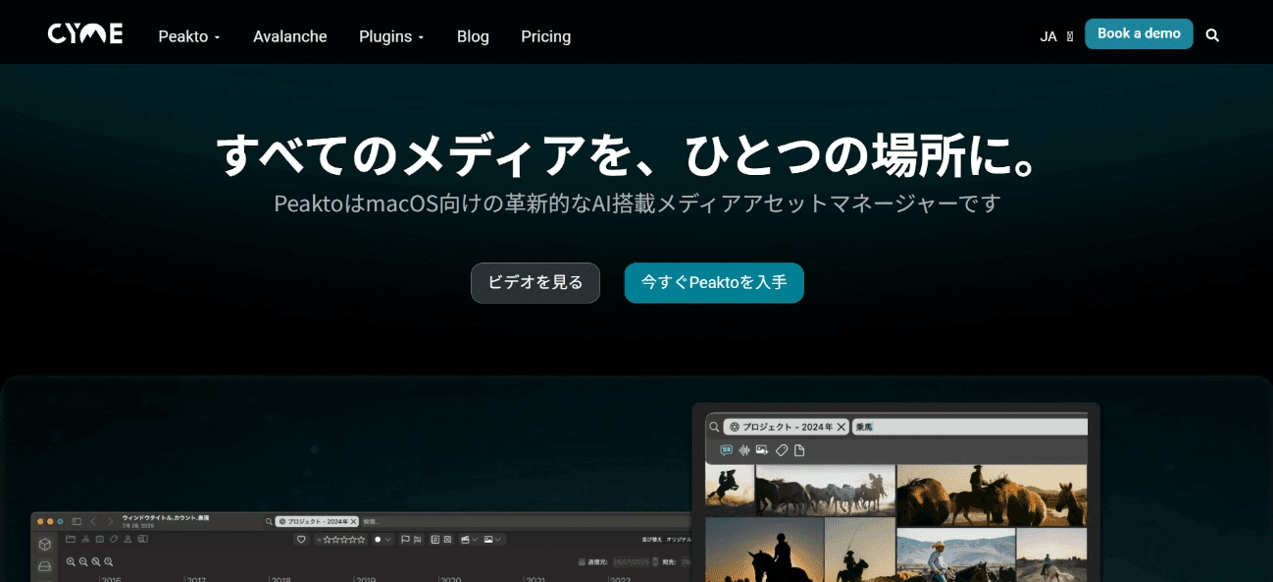Select the audio waveform search icon
Screen dimensions: 1273x582
tap(744, 450)
